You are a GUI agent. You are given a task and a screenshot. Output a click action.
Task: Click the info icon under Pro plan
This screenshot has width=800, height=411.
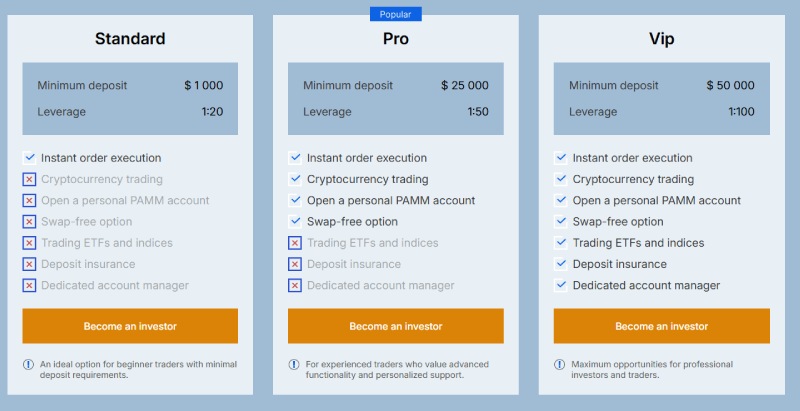(294, 365)
